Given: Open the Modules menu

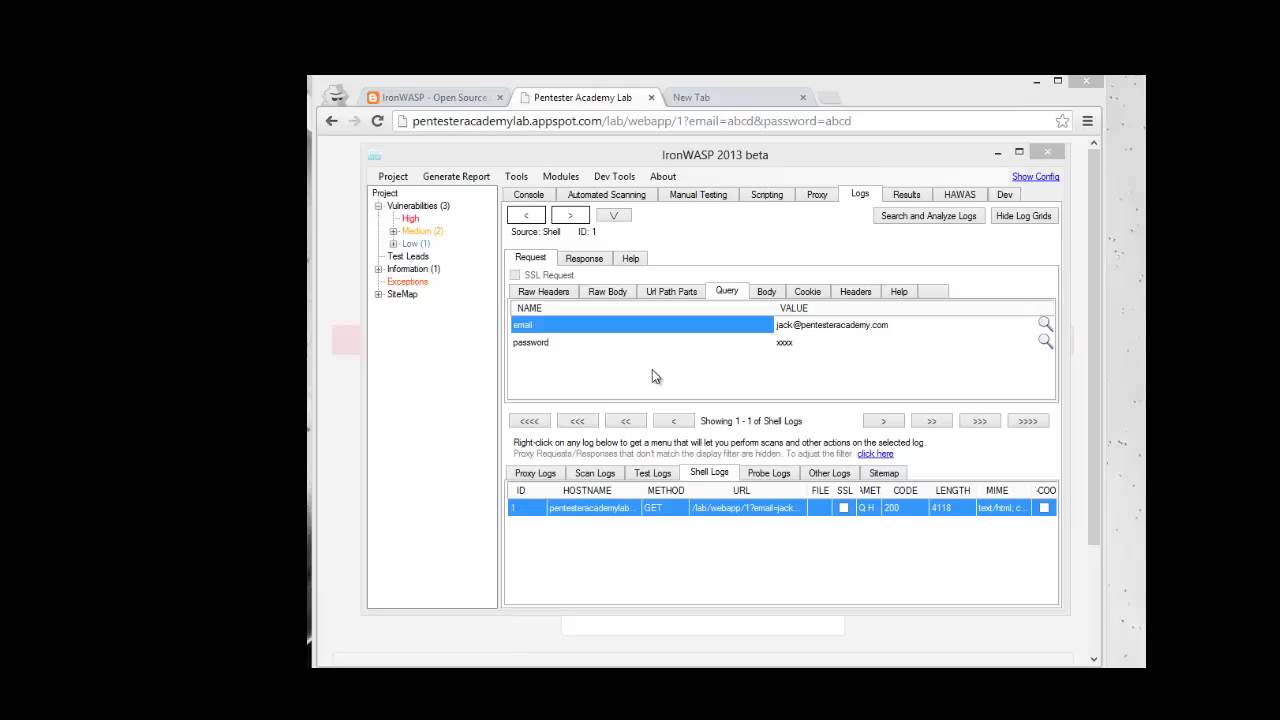Looking at the screenshot, I should click(x=561, y=177).
